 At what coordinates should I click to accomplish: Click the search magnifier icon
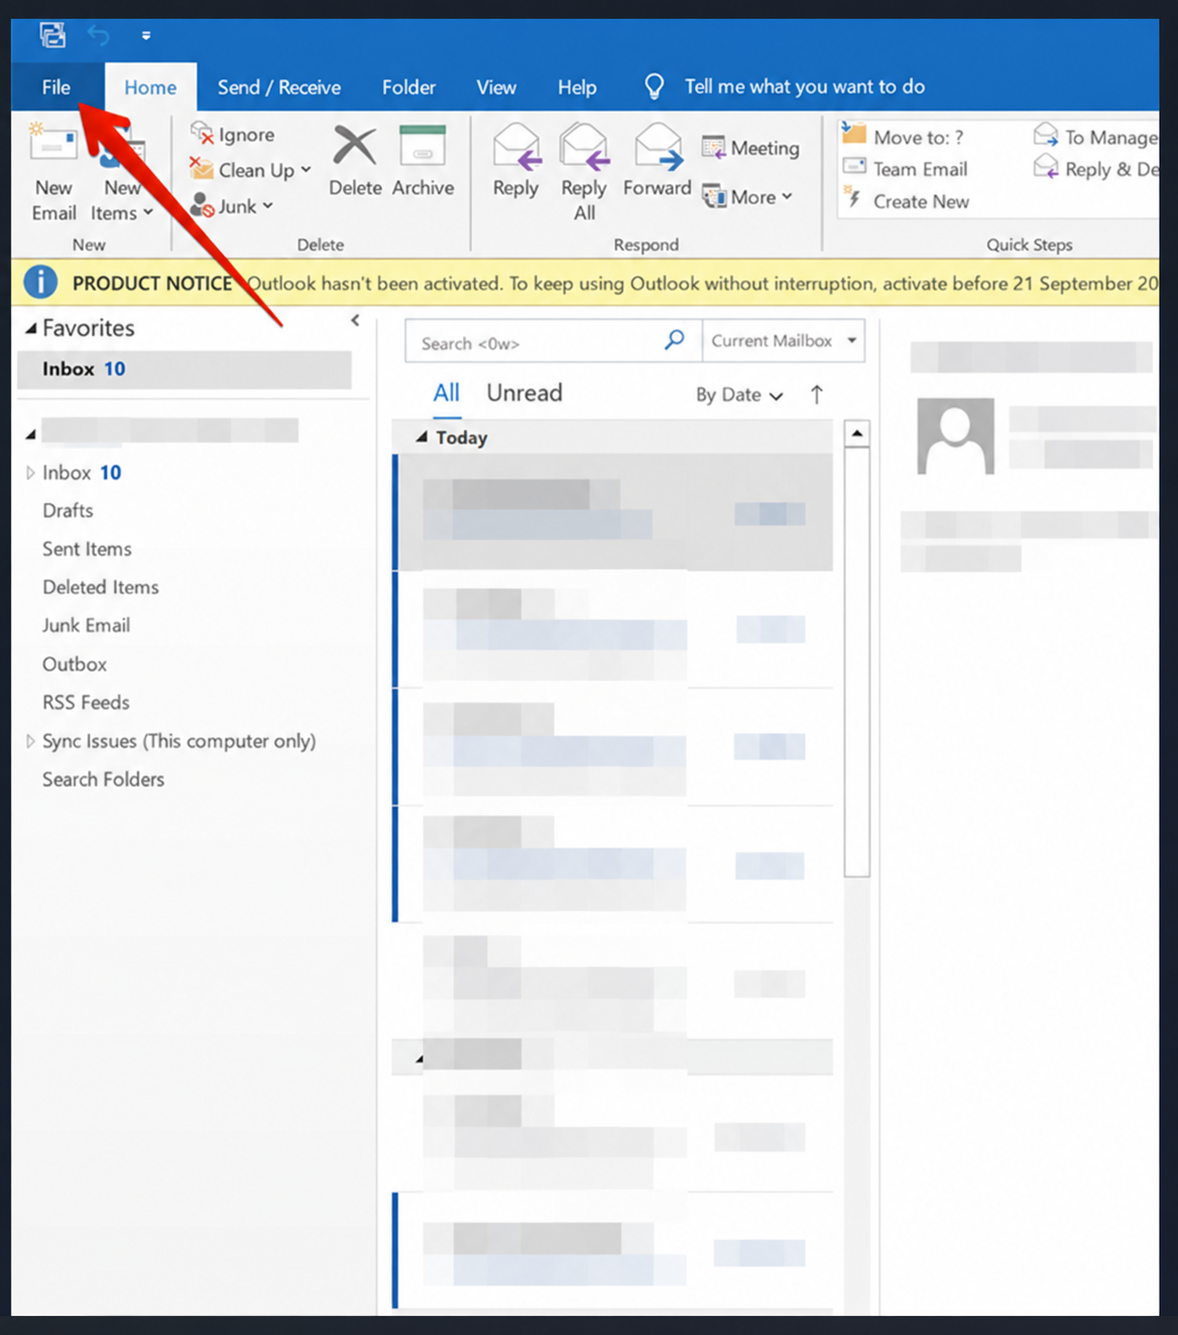coord(675,340)
